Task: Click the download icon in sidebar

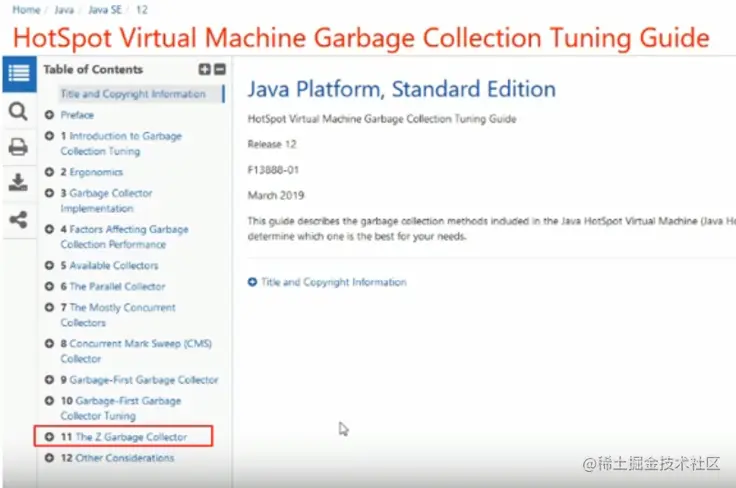Action: [x=18, y=182]
